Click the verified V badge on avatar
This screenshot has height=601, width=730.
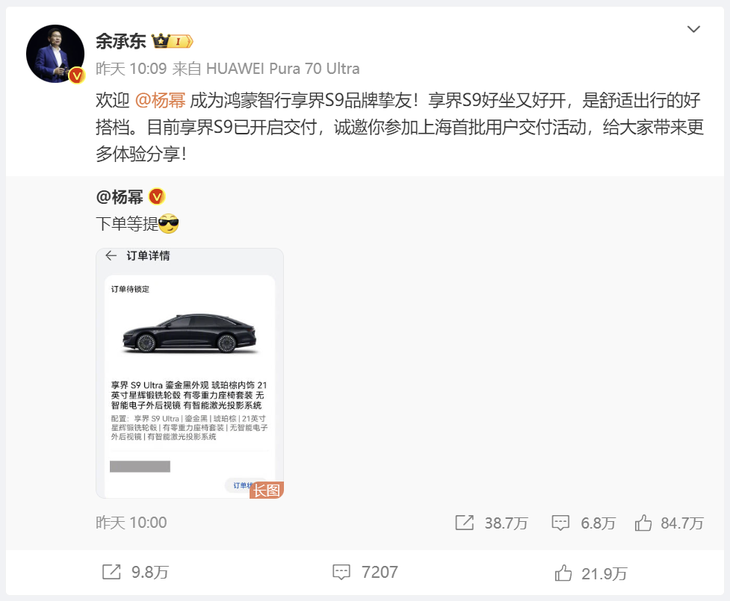(77, 75)
